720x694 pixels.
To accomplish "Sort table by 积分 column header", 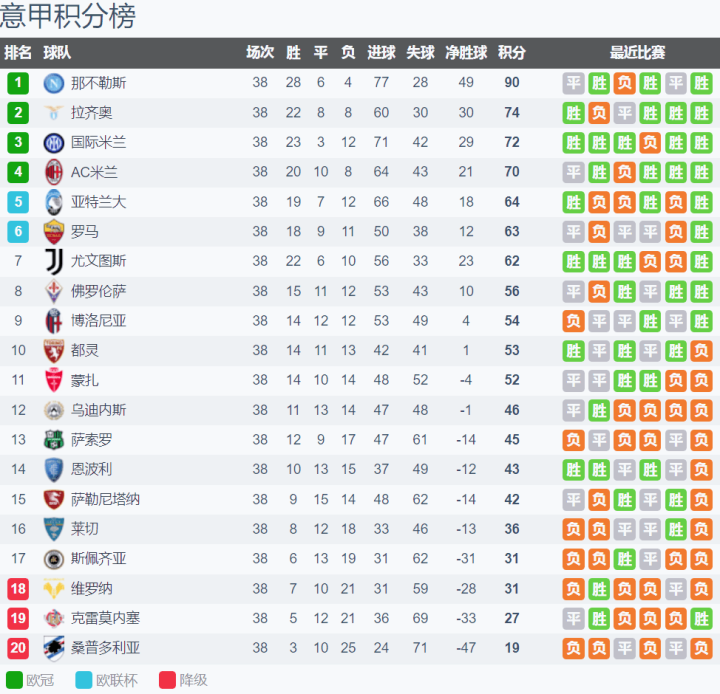I will [x=512, y=53].
